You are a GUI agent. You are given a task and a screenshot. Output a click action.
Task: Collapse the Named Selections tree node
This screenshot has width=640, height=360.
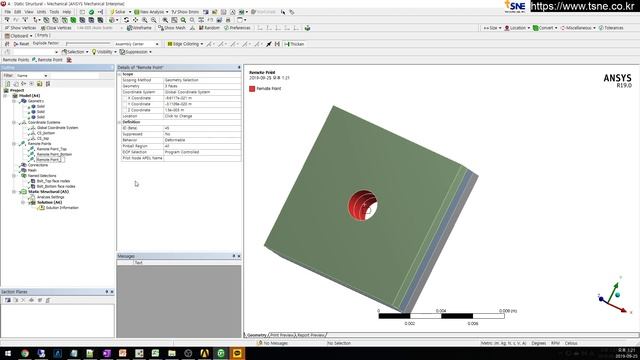coord(14,176)
